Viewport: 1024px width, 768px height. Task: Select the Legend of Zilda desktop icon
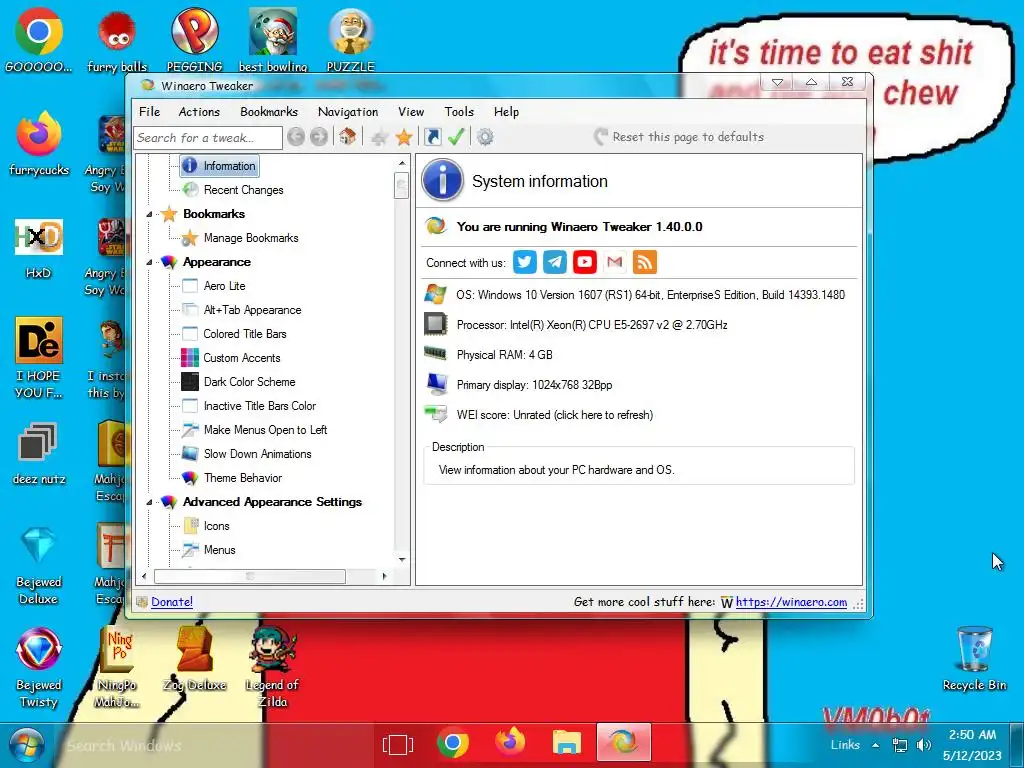[272, 666]
